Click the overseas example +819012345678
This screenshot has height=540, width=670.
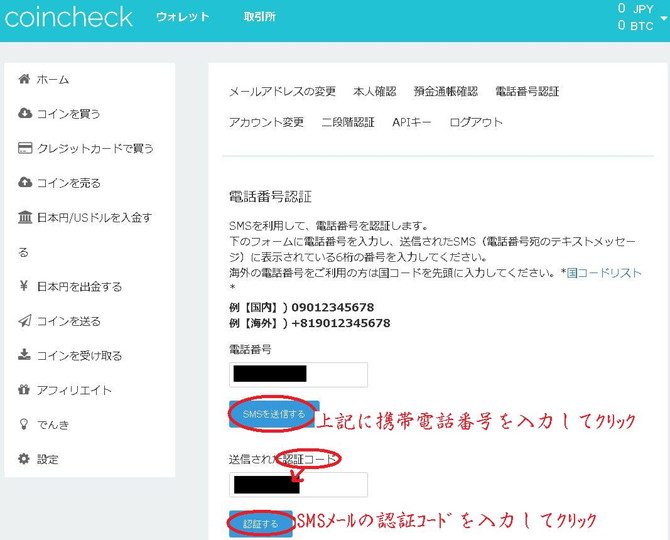pyautogui.click(x=341, y=323)
